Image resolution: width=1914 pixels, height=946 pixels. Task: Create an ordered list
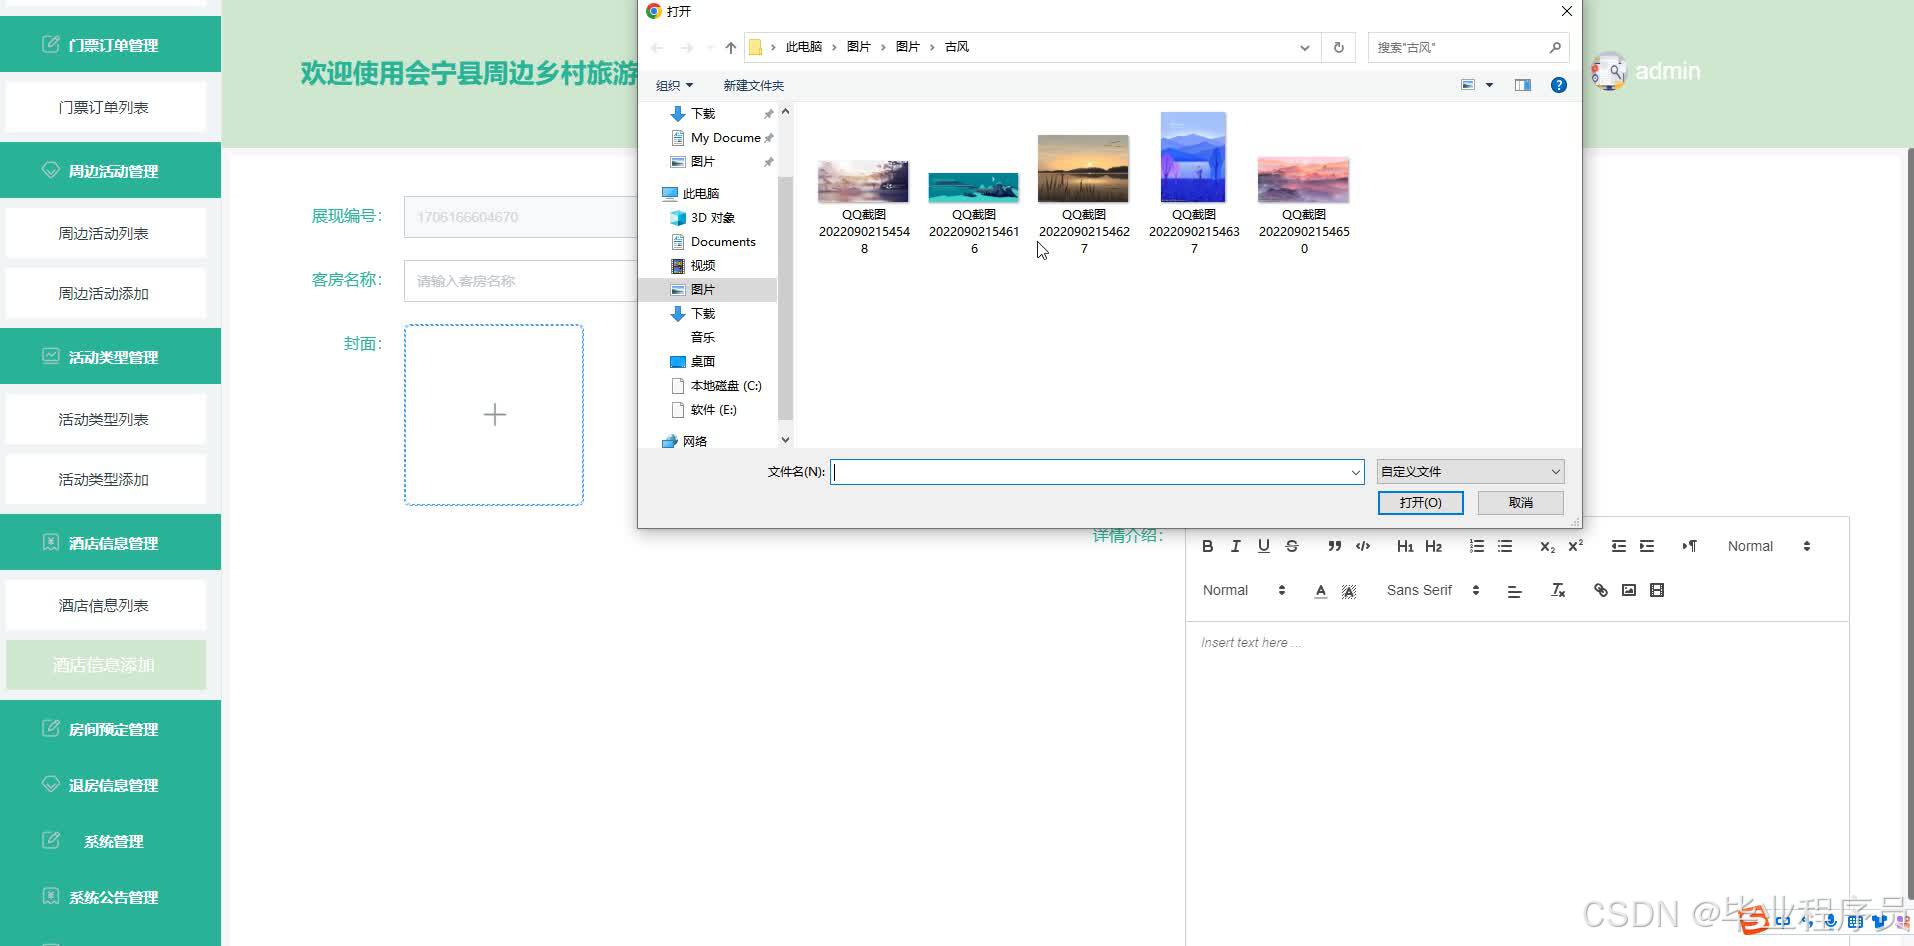tap(1476, 546)
